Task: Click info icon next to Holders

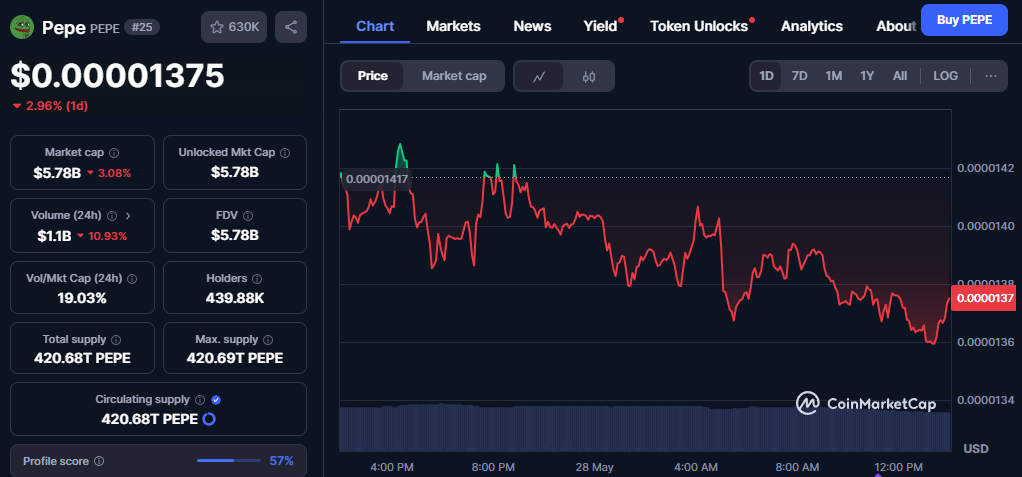Action: pos(257,279)
